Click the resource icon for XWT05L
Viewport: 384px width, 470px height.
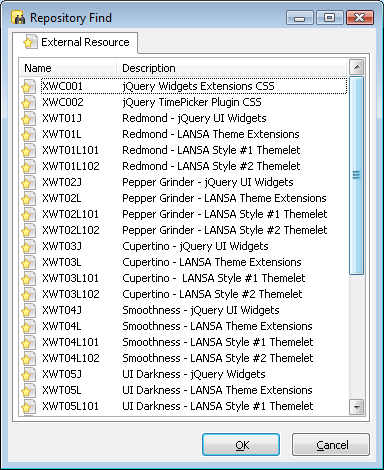[x=28, y=390]
